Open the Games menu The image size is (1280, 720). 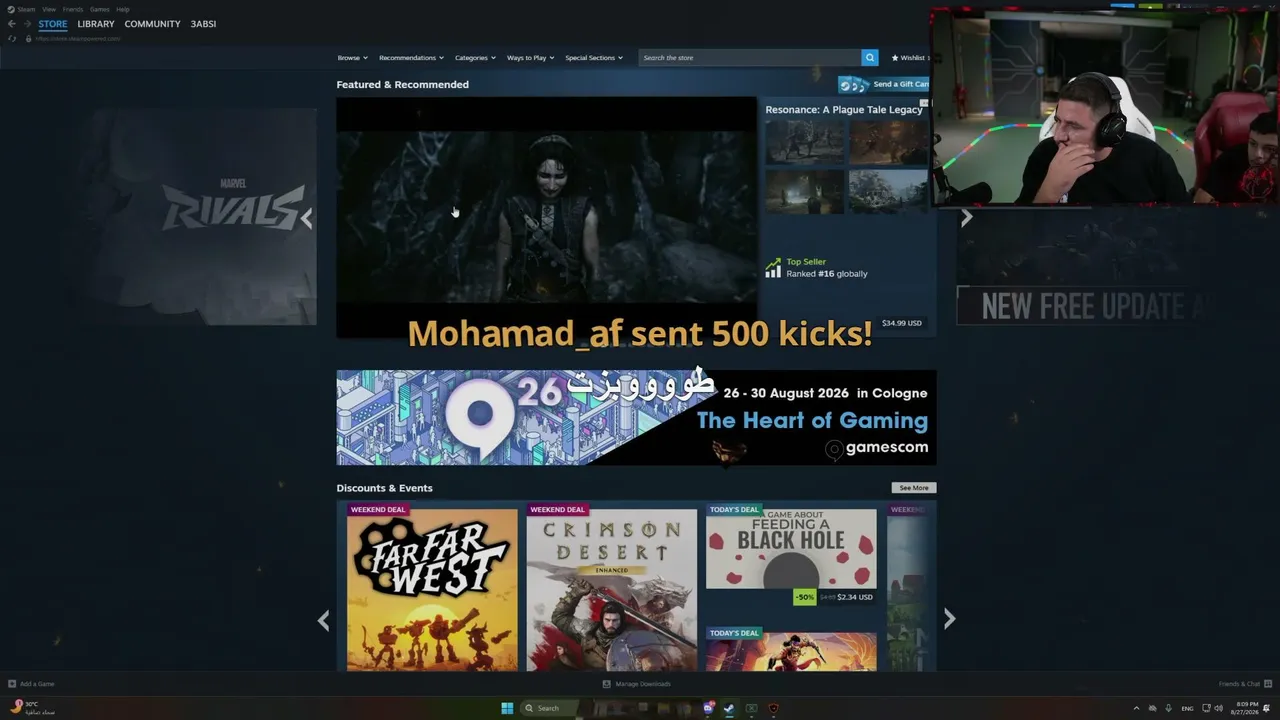[100, 9]
